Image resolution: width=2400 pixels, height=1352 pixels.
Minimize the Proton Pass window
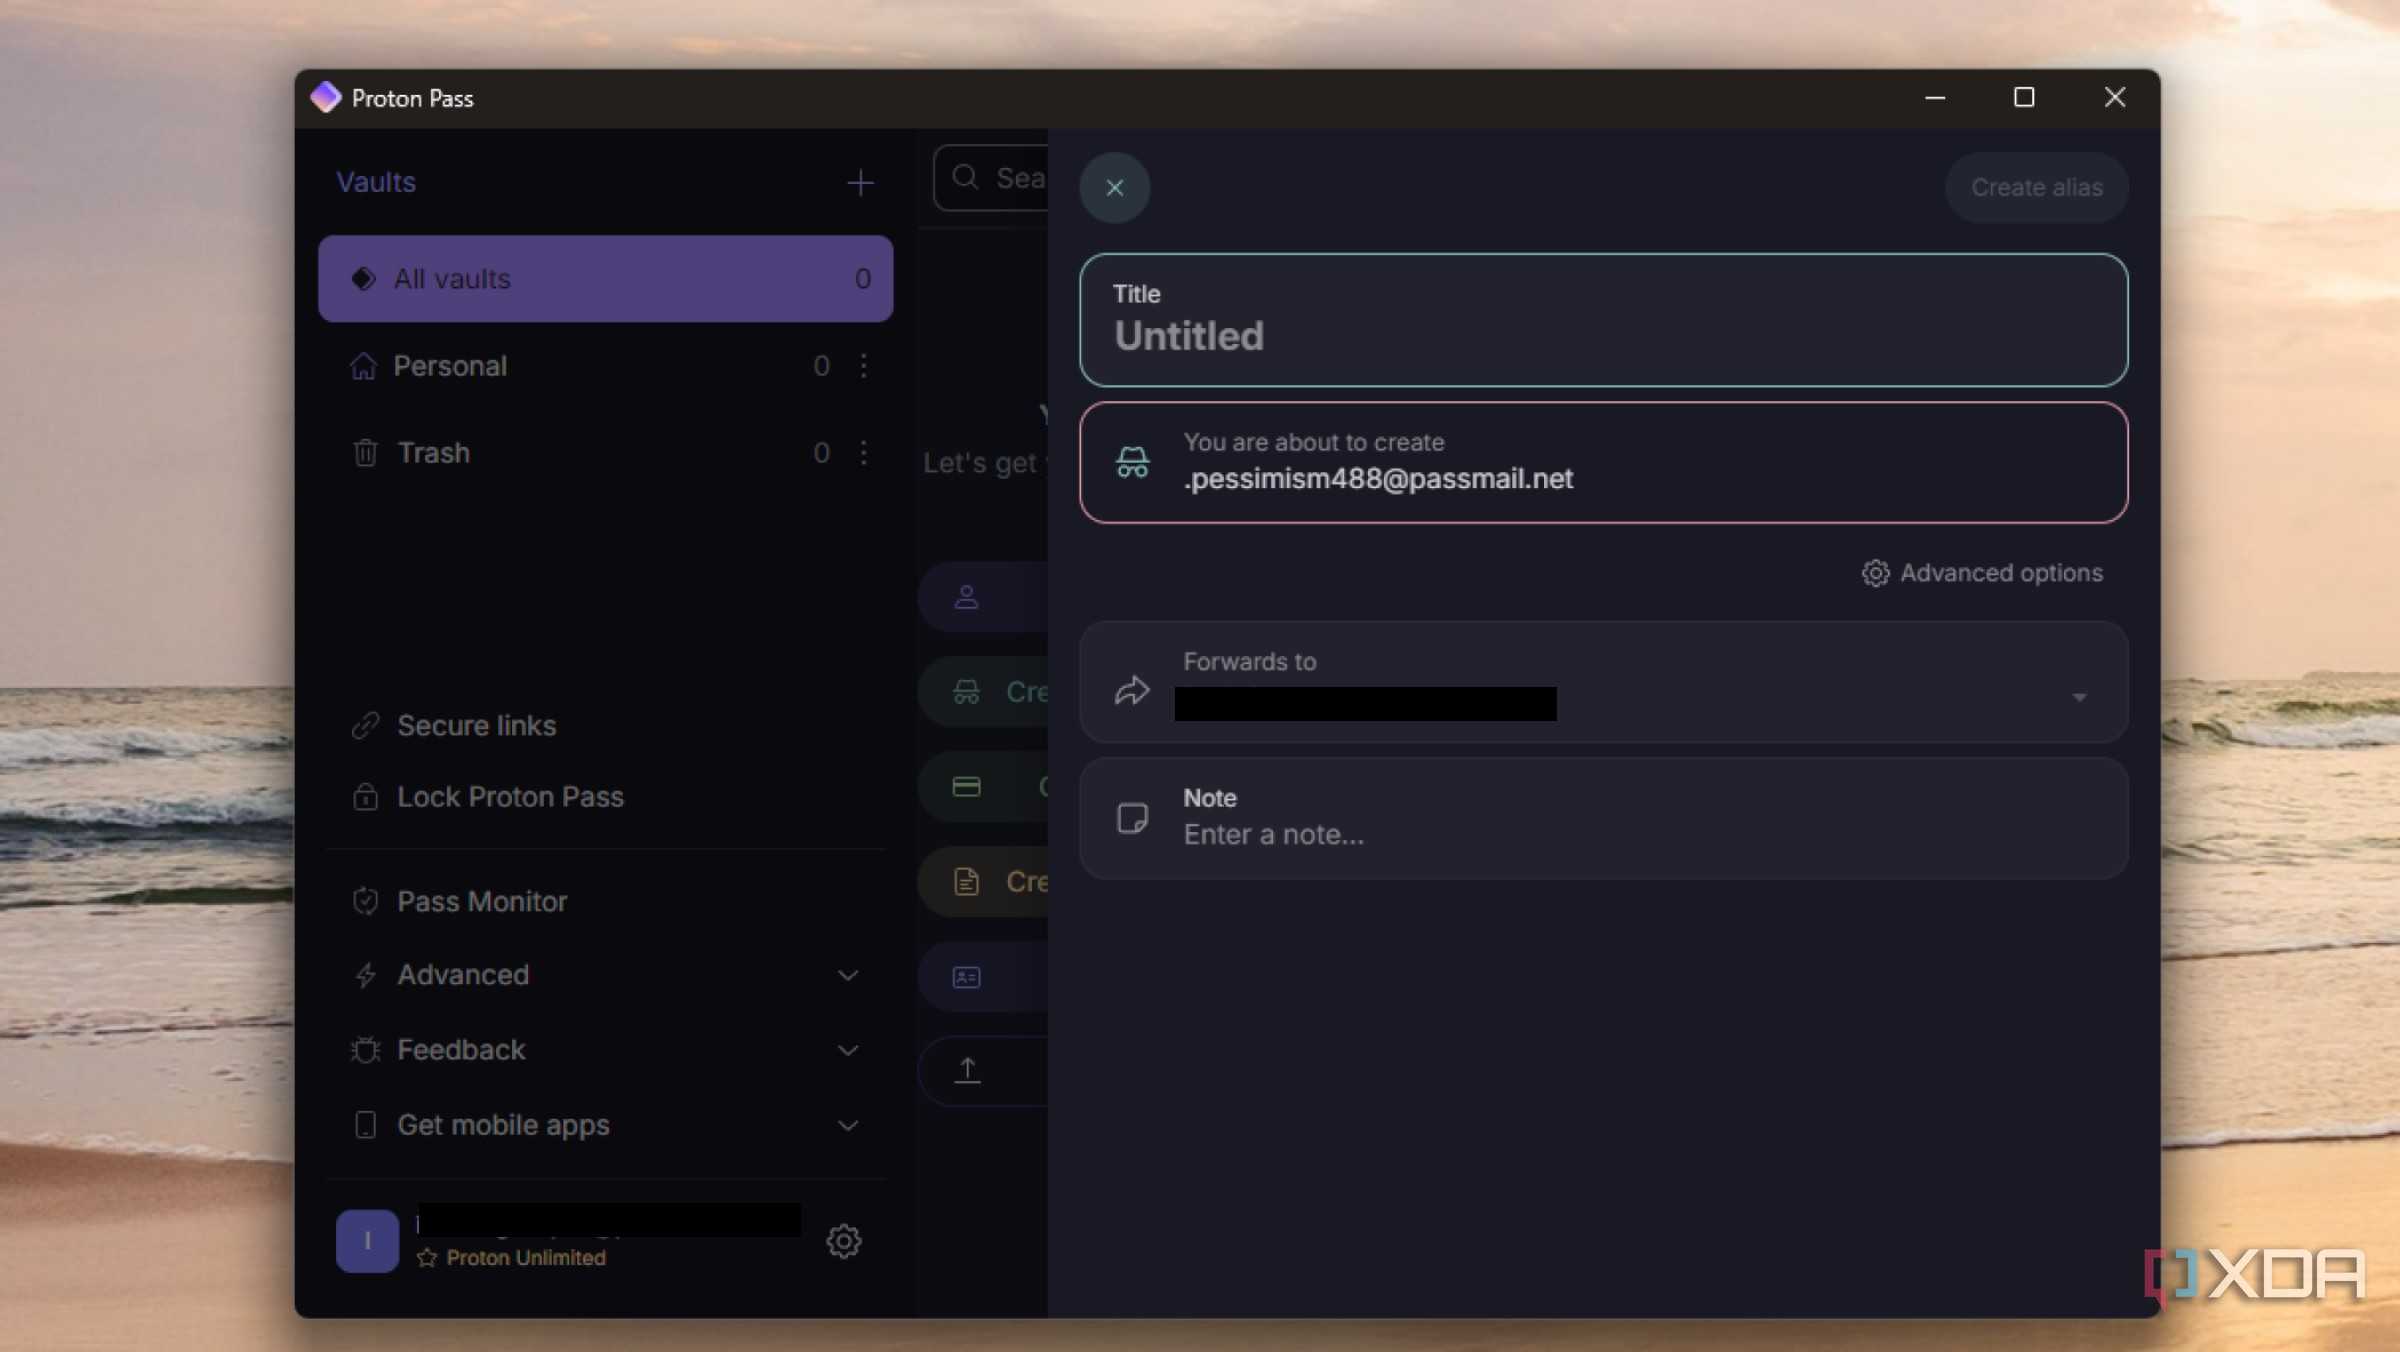(x=1935, y=98)
